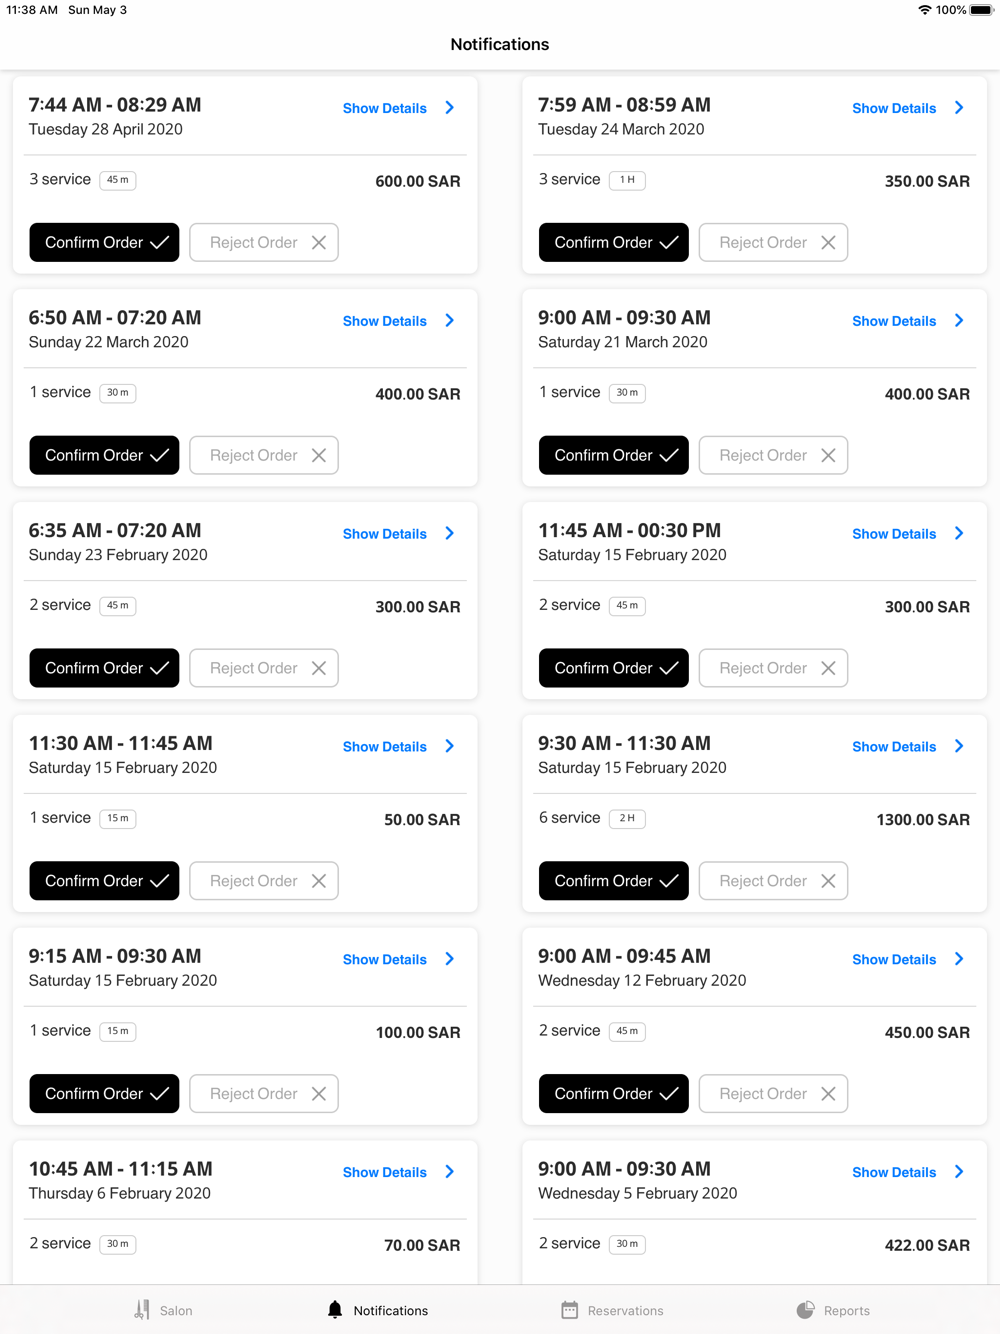Expand details chevron for Saturday 21 March 2020
This screenshot has width=1000, height=1334.
click(959, 321)
